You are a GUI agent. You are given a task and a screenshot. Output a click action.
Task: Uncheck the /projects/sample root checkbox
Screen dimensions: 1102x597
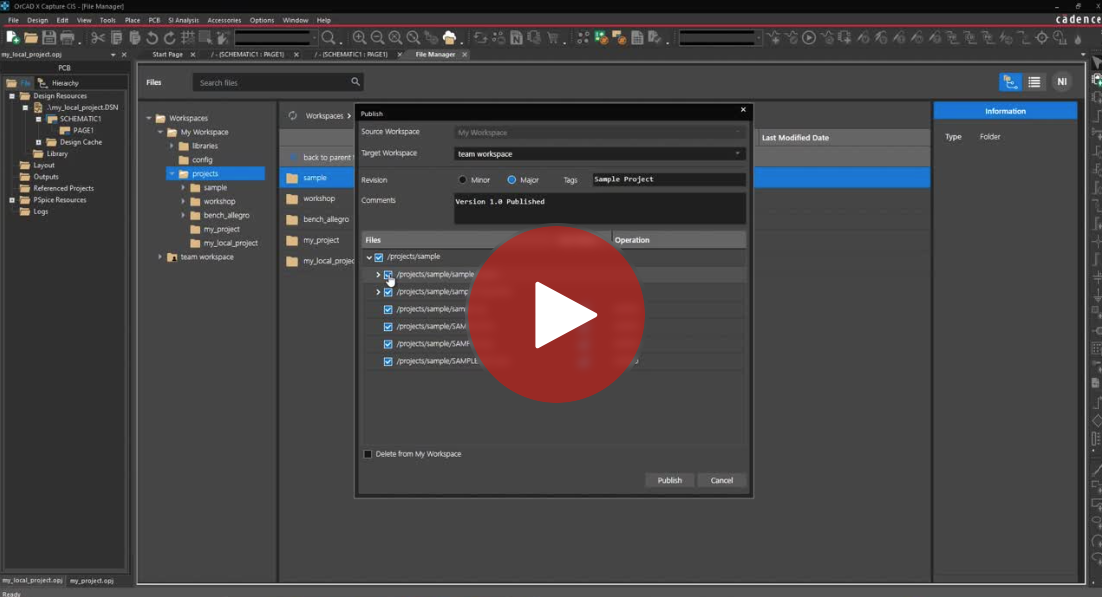(379, 257)
